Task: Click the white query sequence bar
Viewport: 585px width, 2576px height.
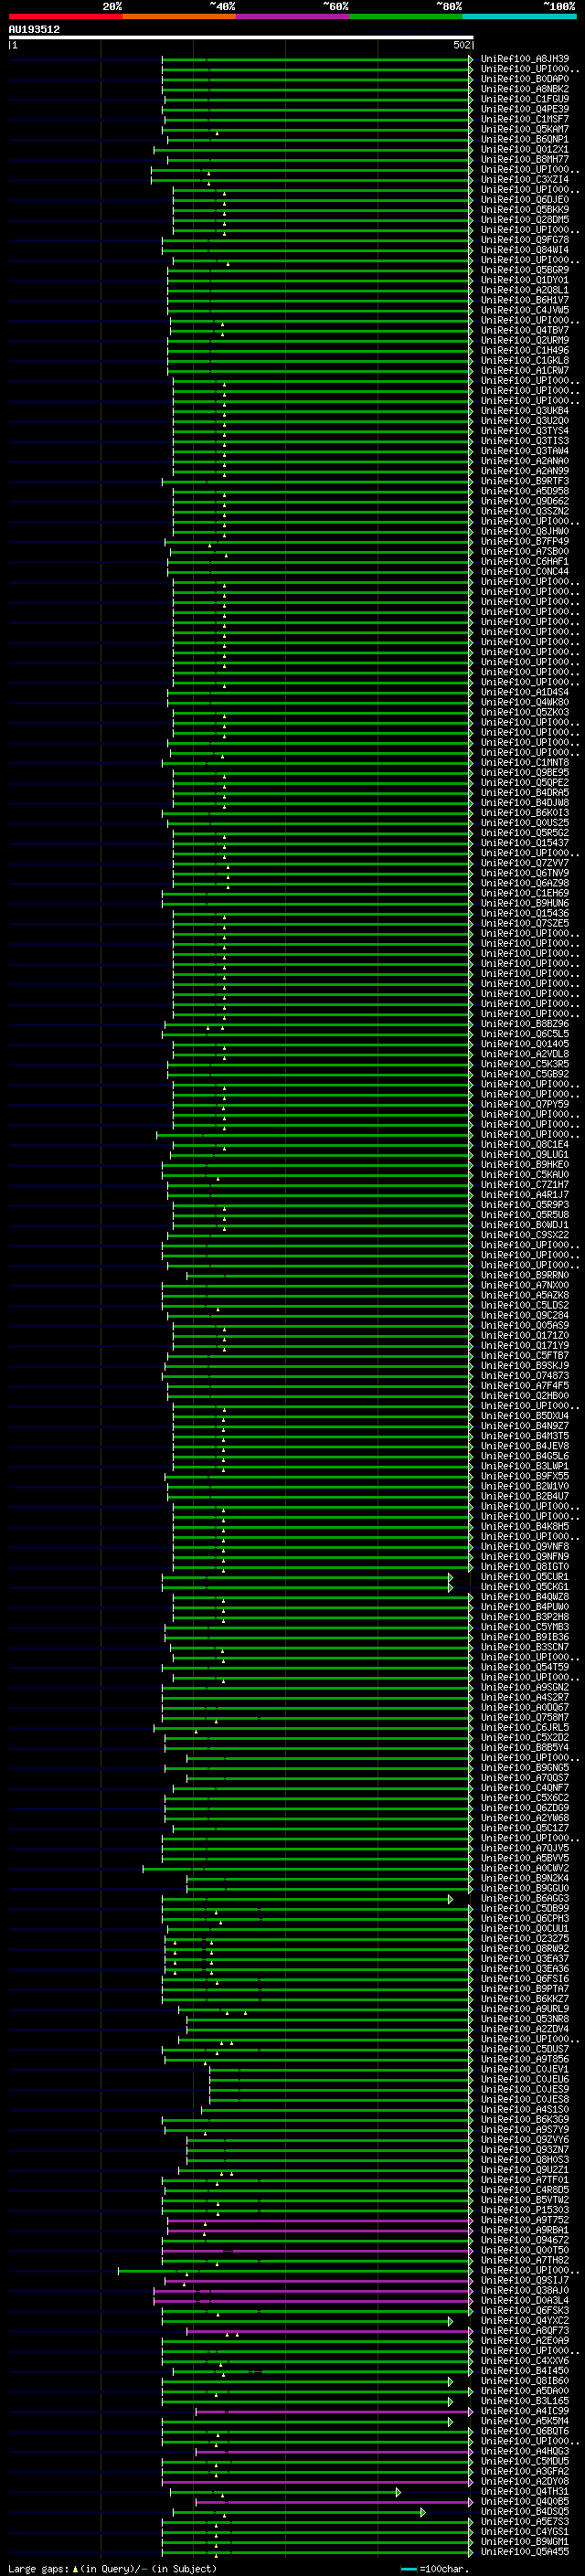Action: (x=241, y=37)
